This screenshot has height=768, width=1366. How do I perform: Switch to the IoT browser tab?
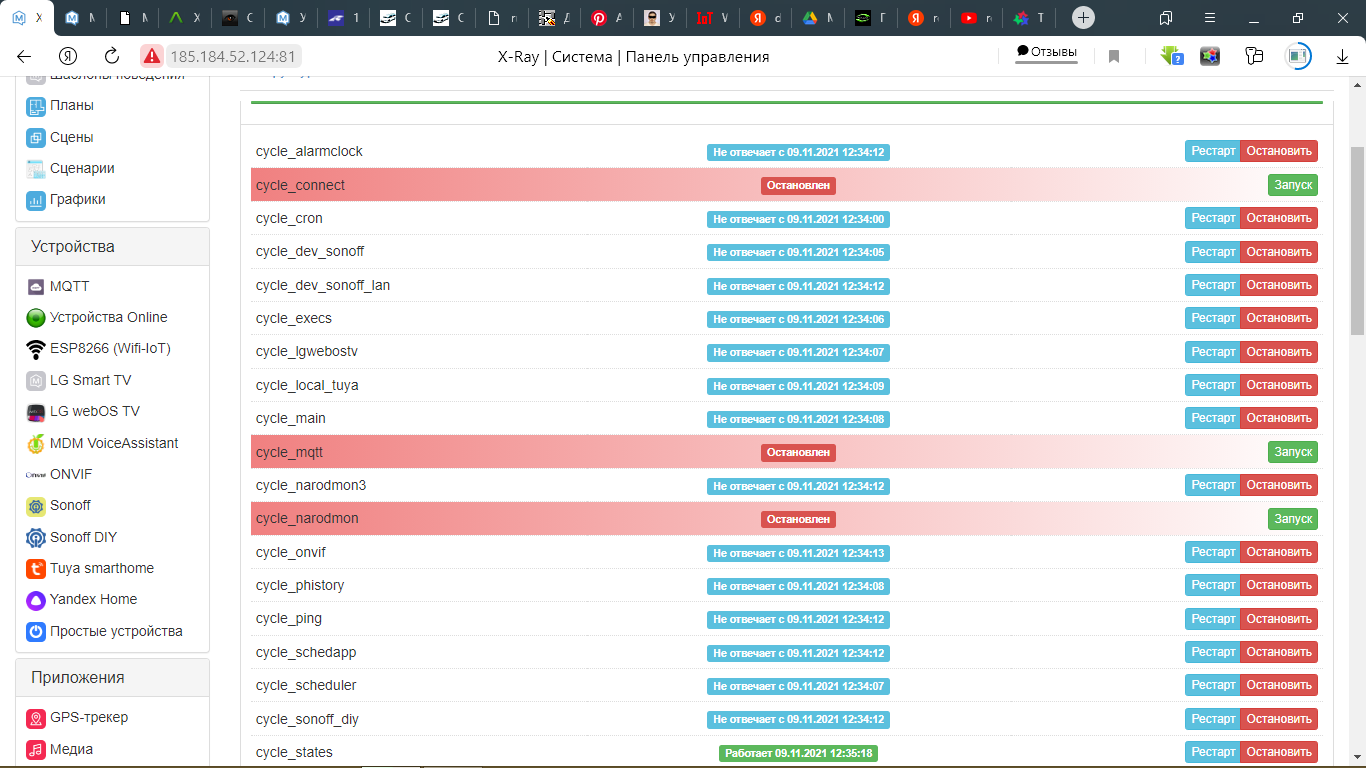pos(713,18)
